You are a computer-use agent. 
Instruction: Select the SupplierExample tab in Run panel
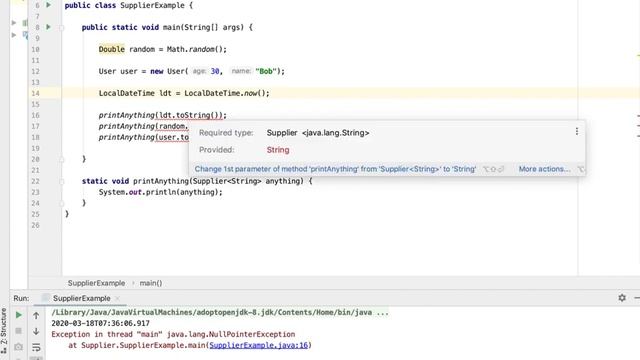coord(82,298)
